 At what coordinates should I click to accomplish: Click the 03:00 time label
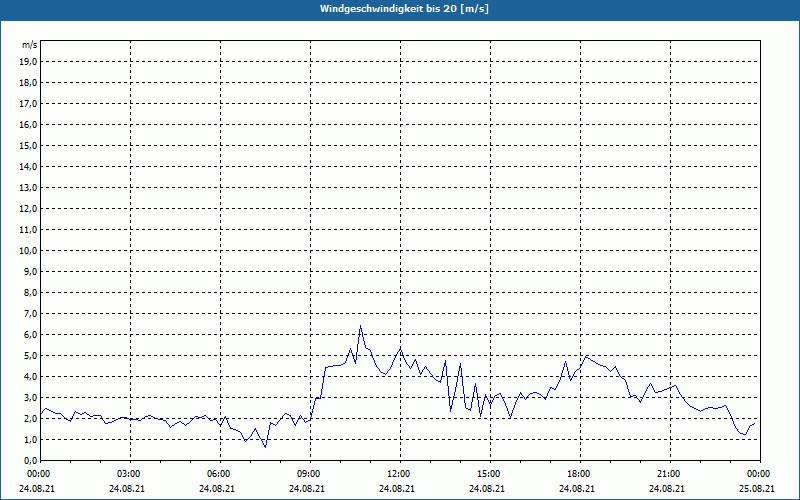[x=131, y=474]
